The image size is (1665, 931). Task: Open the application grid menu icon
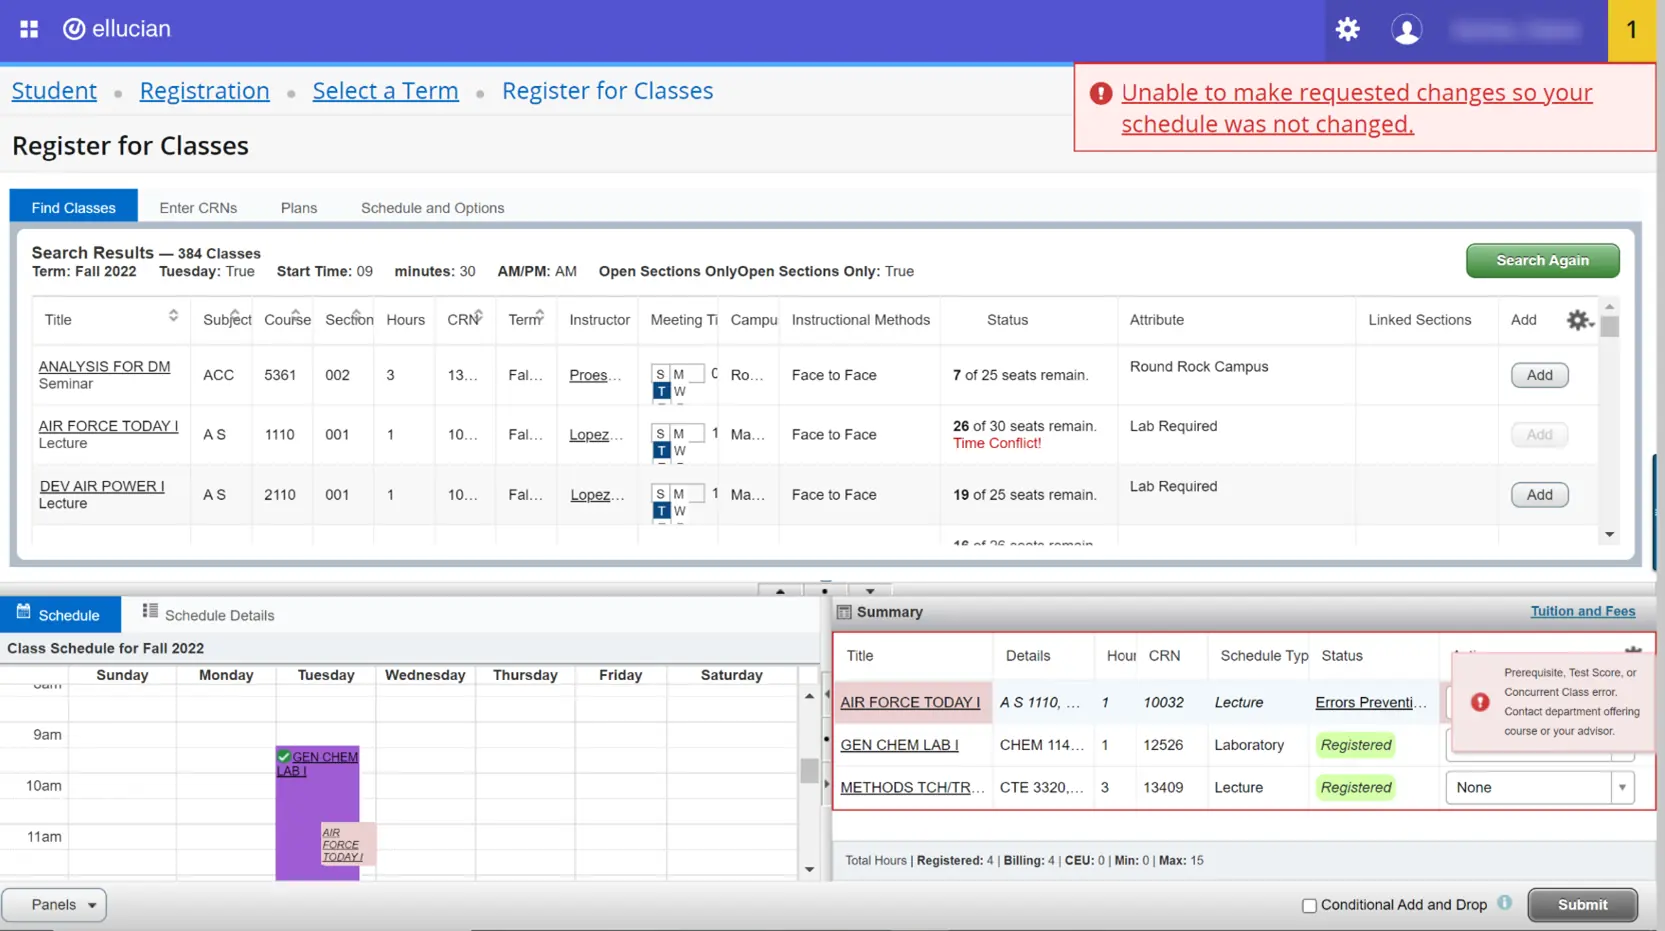29,29
